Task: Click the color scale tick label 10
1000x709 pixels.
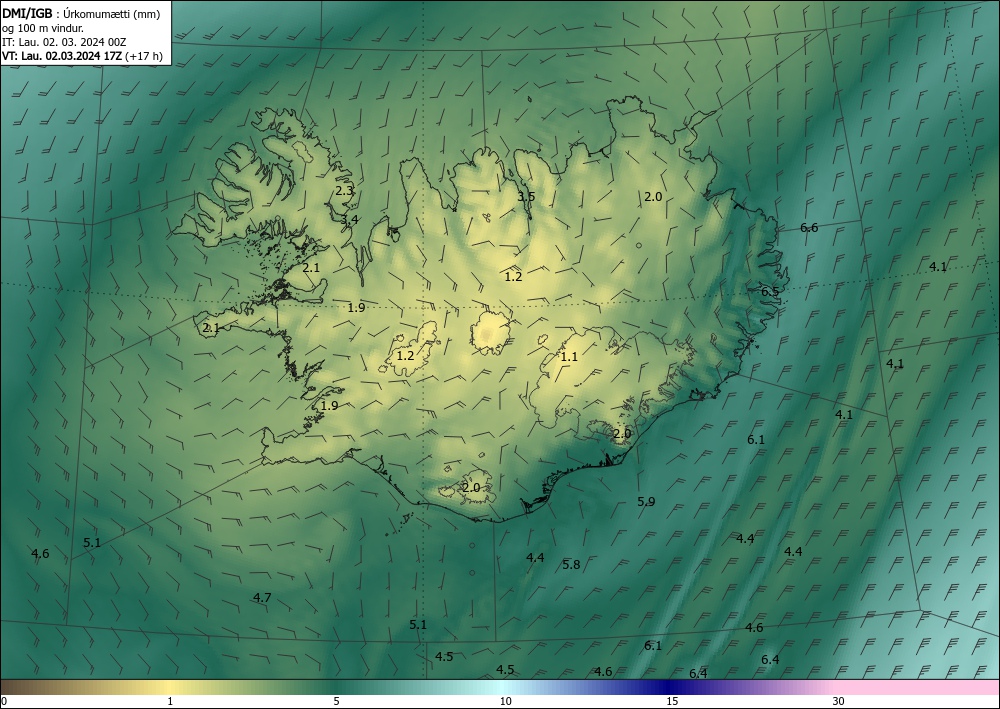Action: (x=505, y=702)
